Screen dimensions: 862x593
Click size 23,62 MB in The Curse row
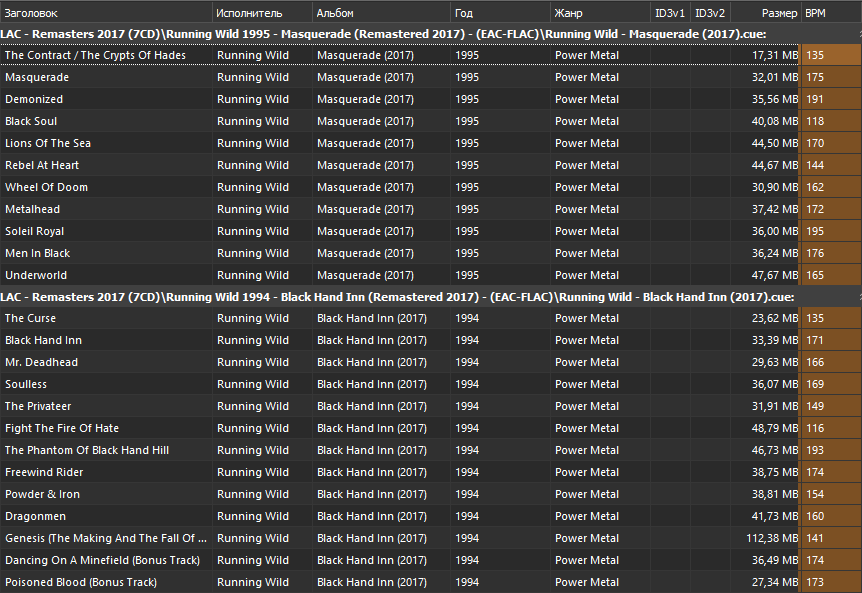(775, 318)
